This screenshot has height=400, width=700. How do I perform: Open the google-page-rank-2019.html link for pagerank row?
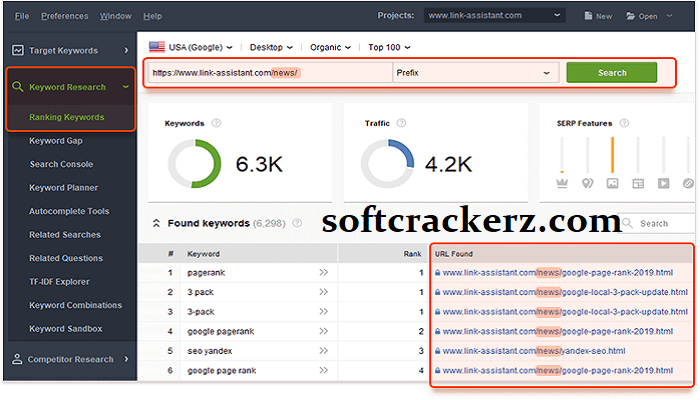pos(558,272)
